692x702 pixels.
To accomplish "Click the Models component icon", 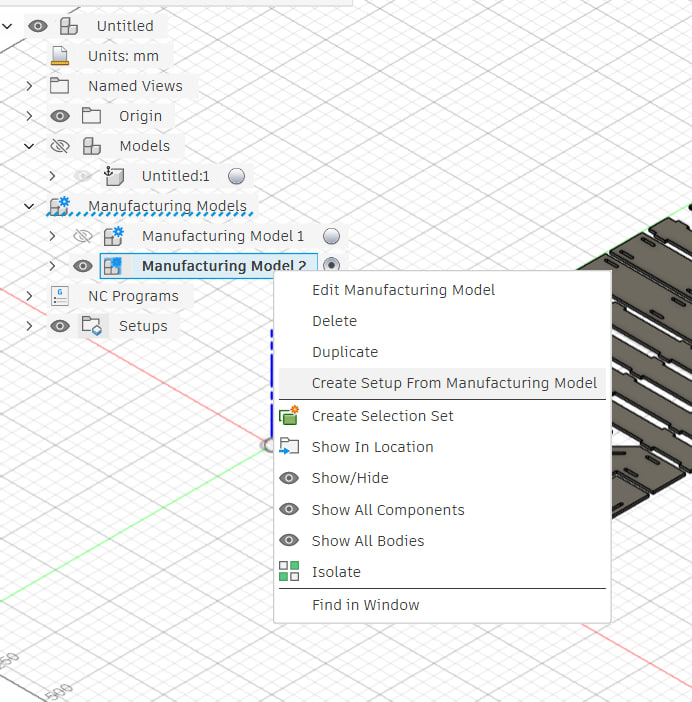I will pyautogui.click(x=91, y=146).
